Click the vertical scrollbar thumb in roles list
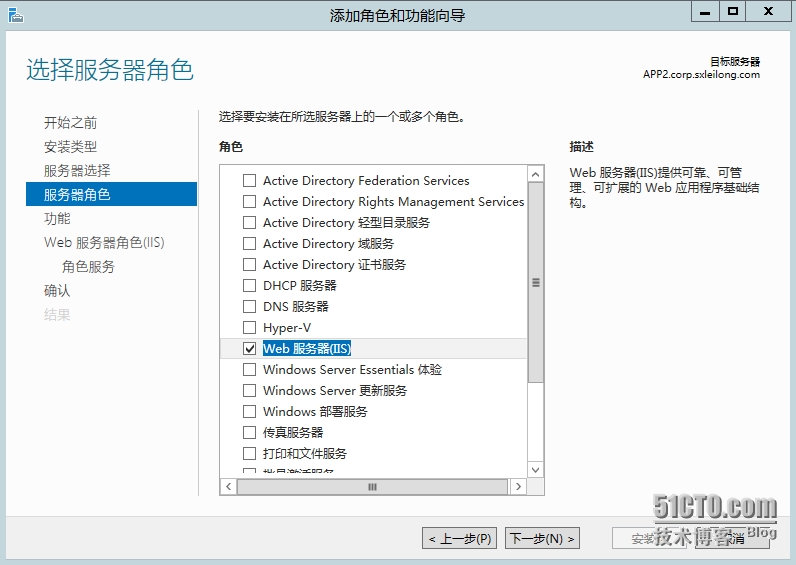 tap(536, 283)
